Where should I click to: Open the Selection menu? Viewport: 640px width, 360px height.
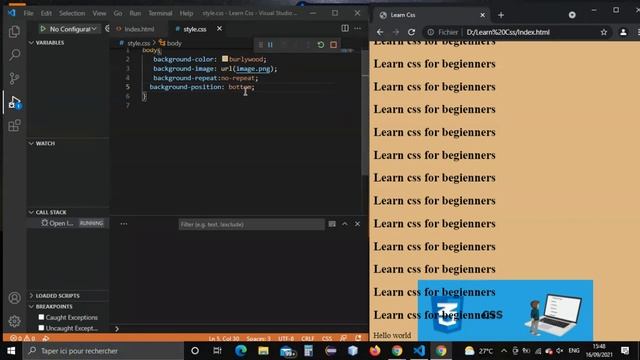point(72,13)
